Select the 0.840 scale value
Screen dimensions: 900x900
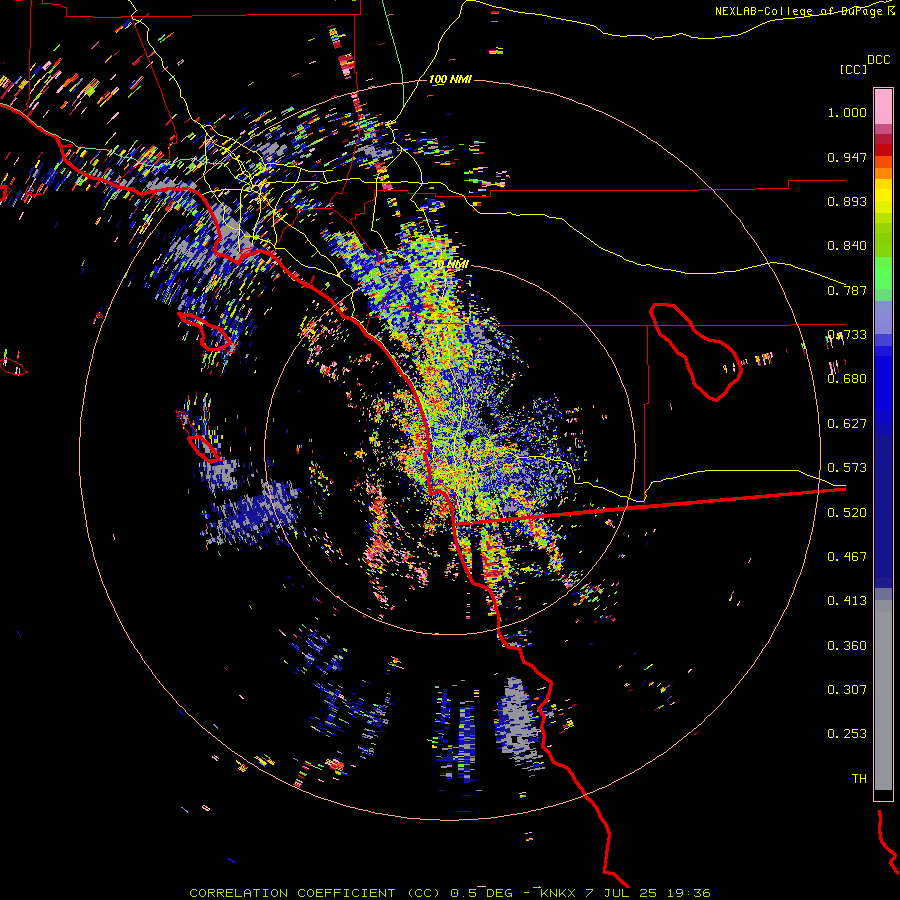click(x=847, y=246)
